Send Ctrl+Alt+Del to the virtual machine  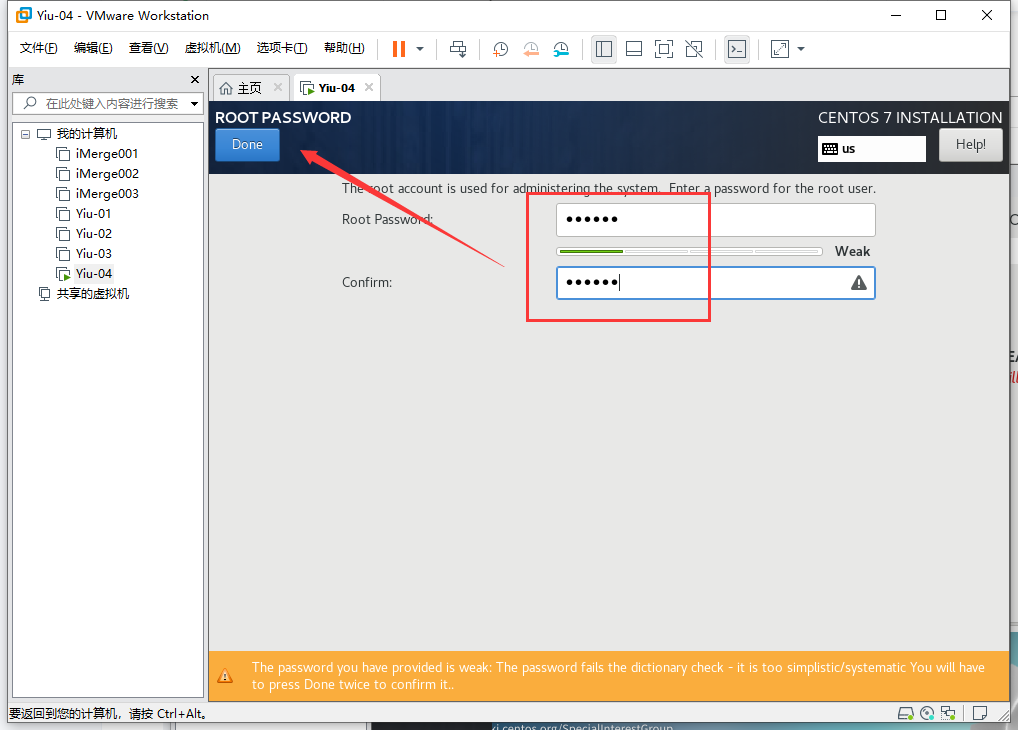(458, 49)
